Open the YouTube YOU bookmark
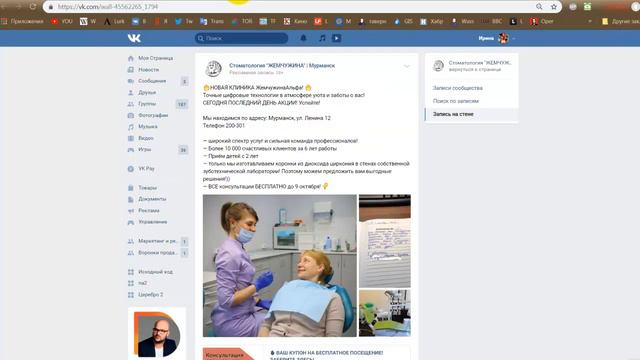The image size is (640, 360). (62, 21)
